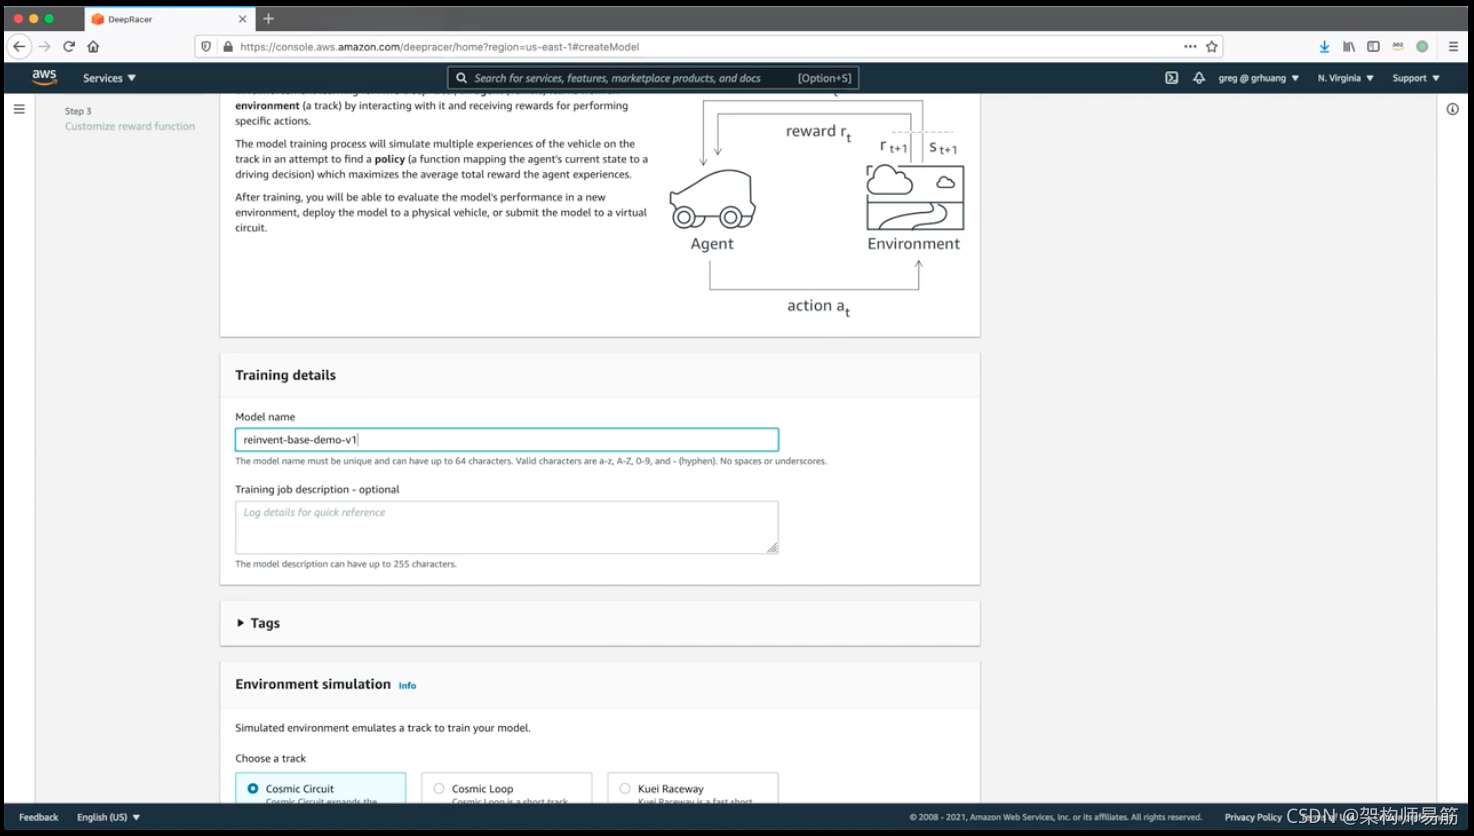Go to Customize reward function step
Screen dimensions: 1474x836
pos(130,126)
